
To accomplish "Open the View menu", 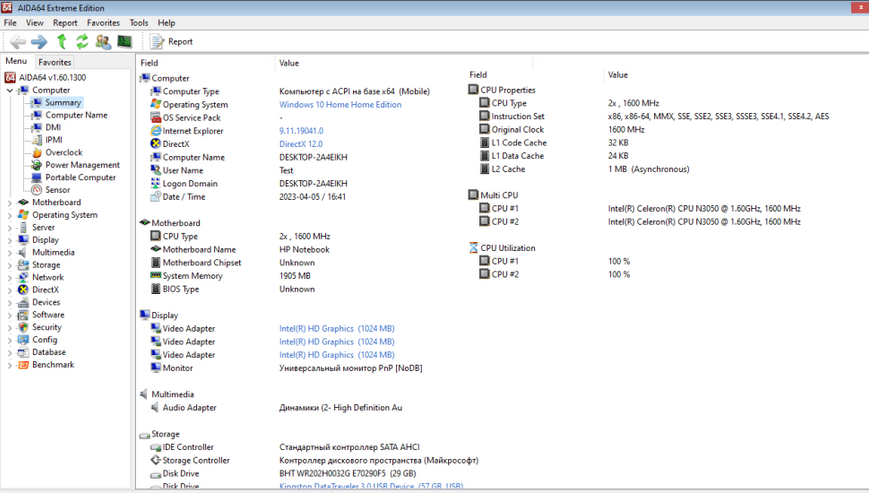I will 34,23.
